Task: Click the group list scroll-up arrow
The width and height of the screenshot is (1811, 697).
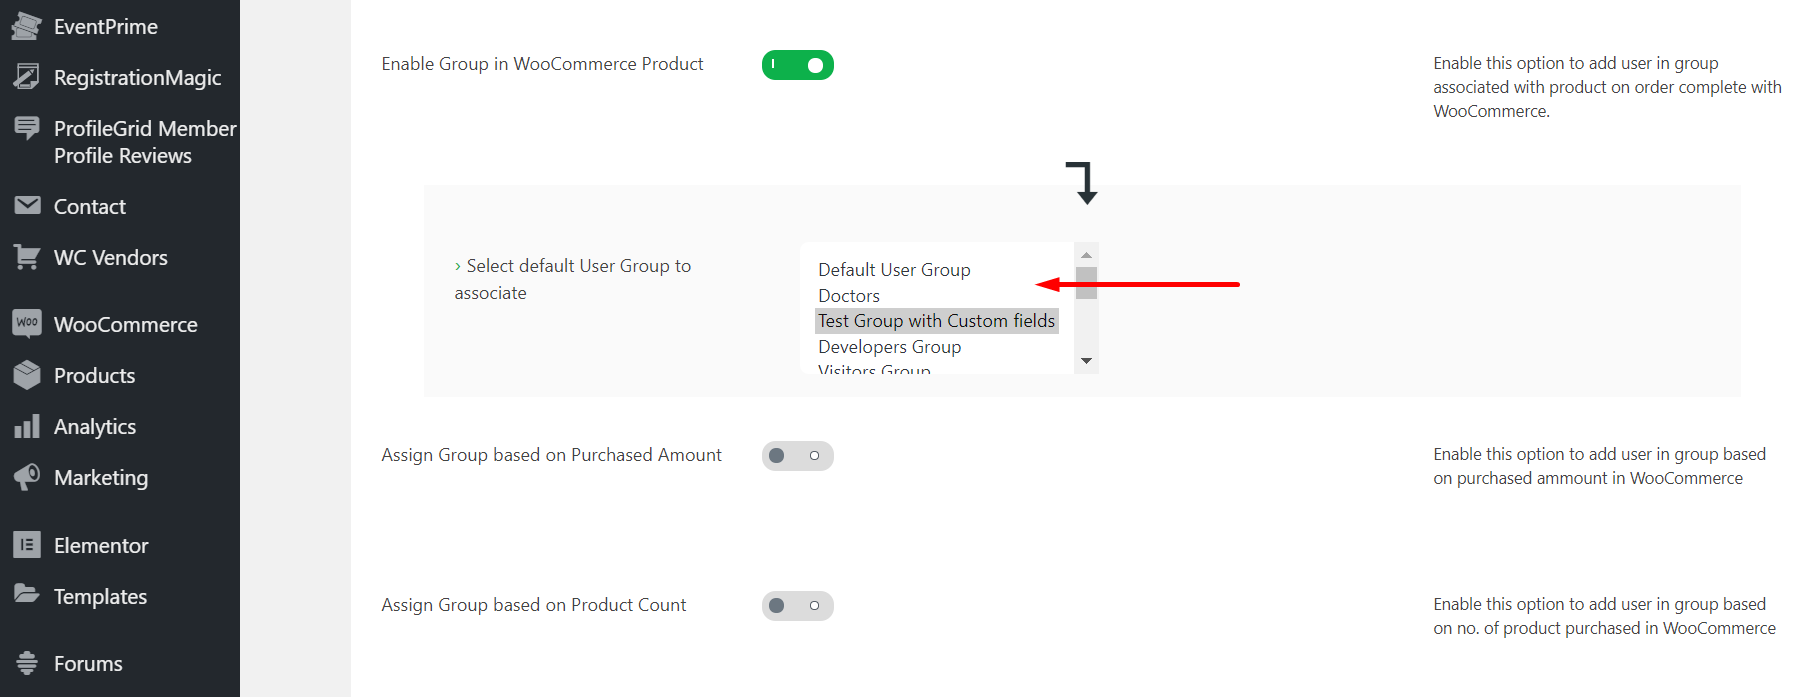Action: (1086, 255)
